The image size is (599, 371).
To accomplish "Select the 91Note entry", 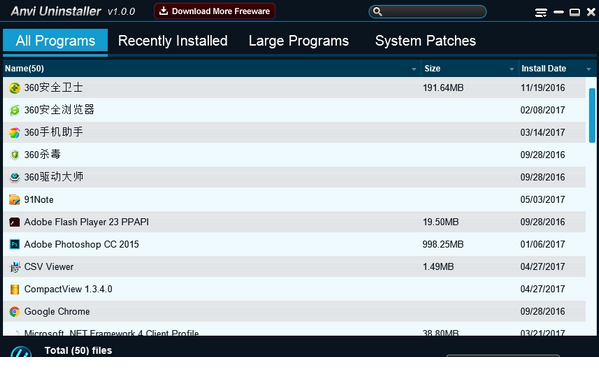I will (39, 200).
